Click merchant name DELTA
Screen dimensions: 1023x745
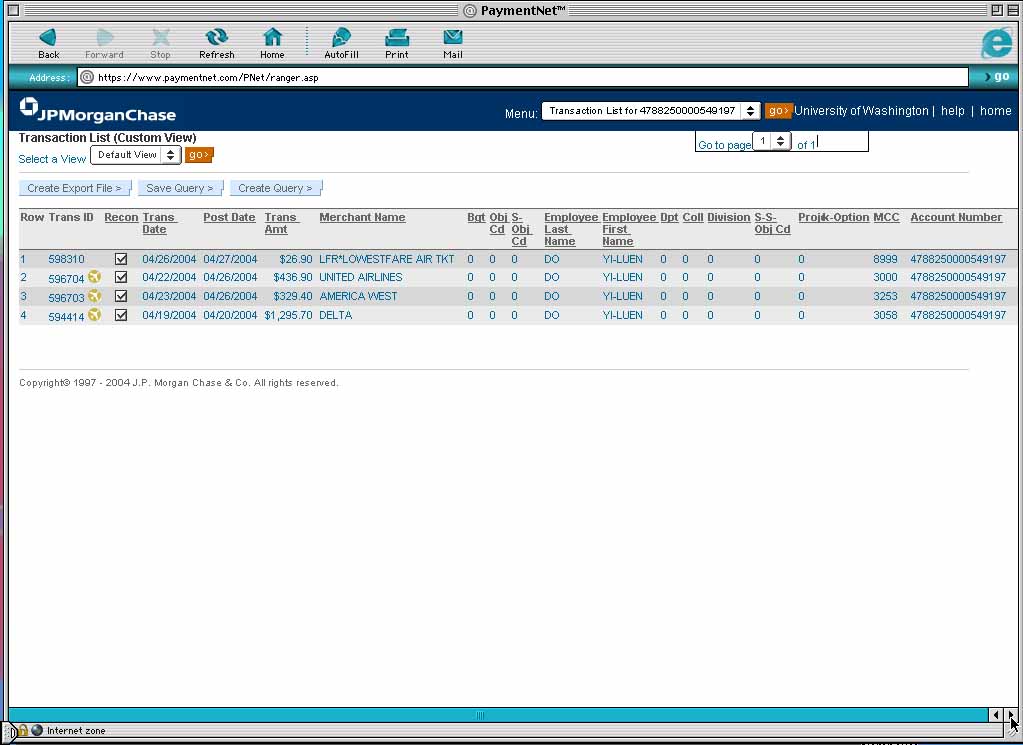click(x=335, y=315)
